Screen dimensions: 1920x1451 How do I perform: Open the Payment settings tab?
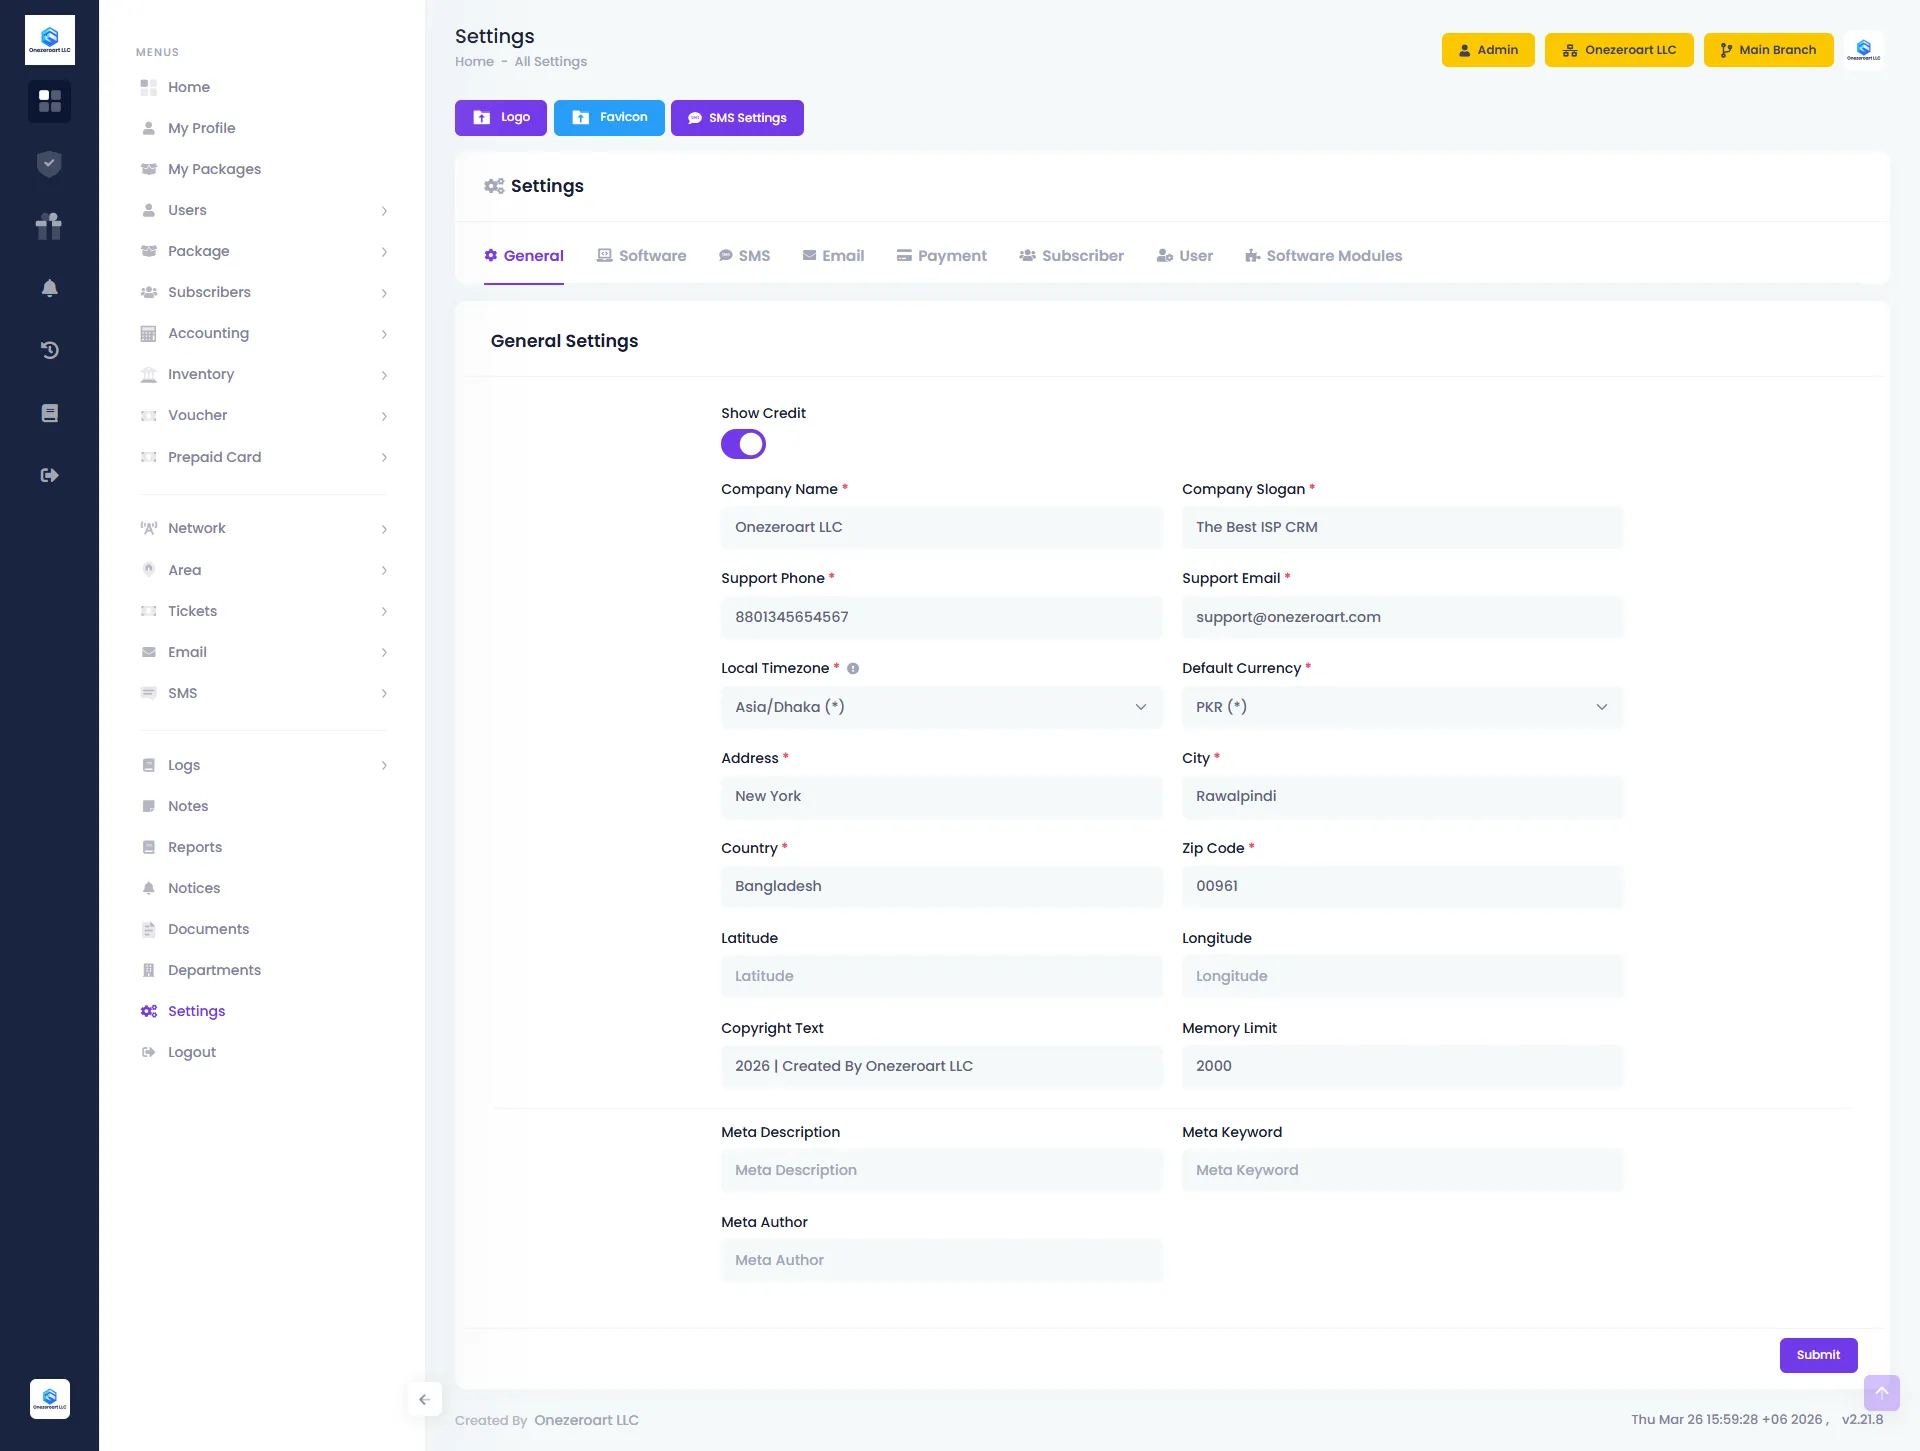point(941,256)
